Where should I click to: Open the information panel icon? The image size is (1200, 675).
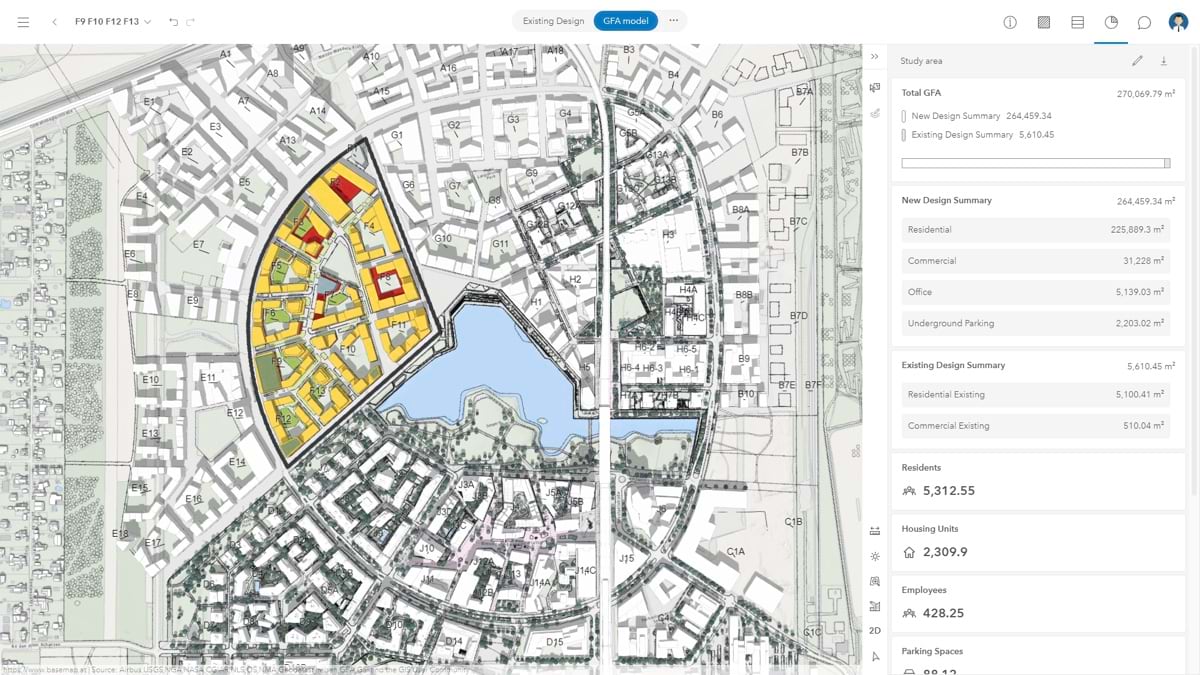tap(1010, 22)
